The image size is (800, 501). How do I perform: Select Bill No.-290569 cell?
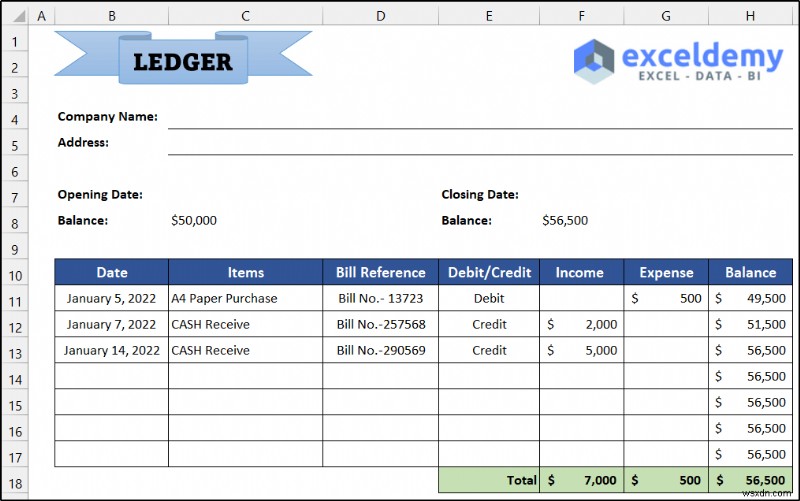tap(381, 350)
